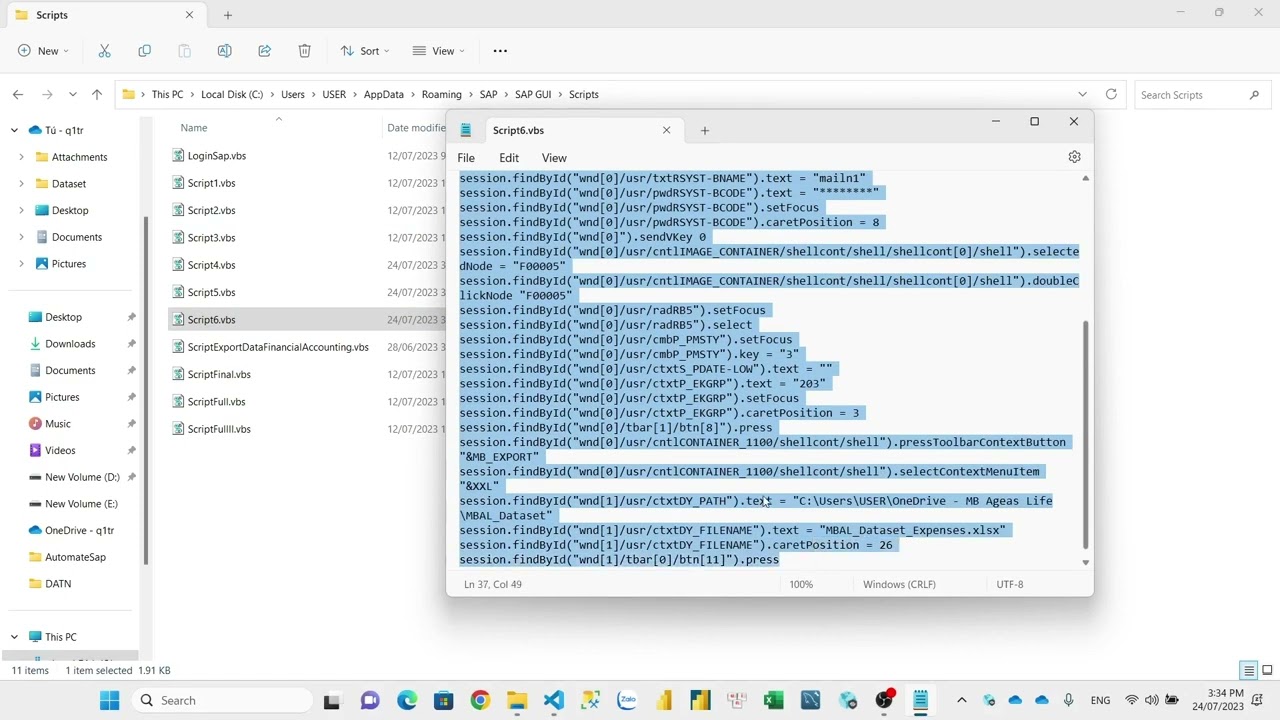Click the Delete trash icon in Explorer
The image size is (1280, 720).
(x=304, y=51)
